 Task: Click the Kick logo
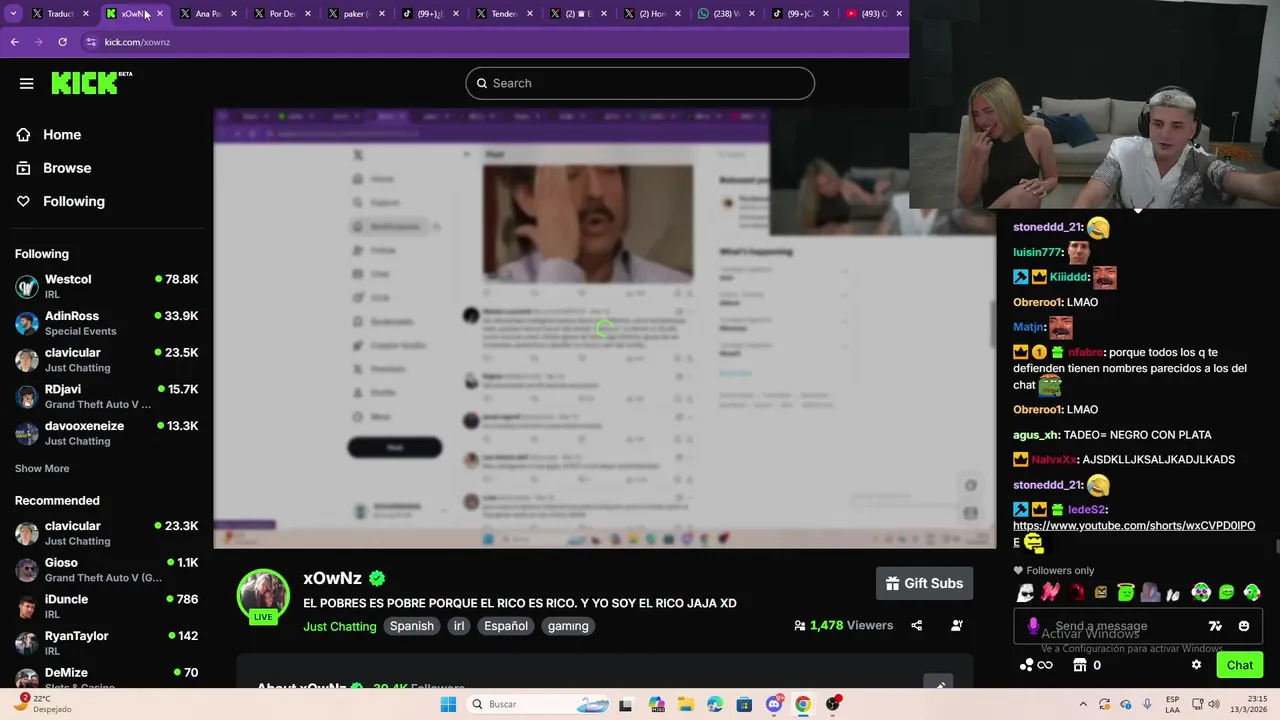coord(91,83)
